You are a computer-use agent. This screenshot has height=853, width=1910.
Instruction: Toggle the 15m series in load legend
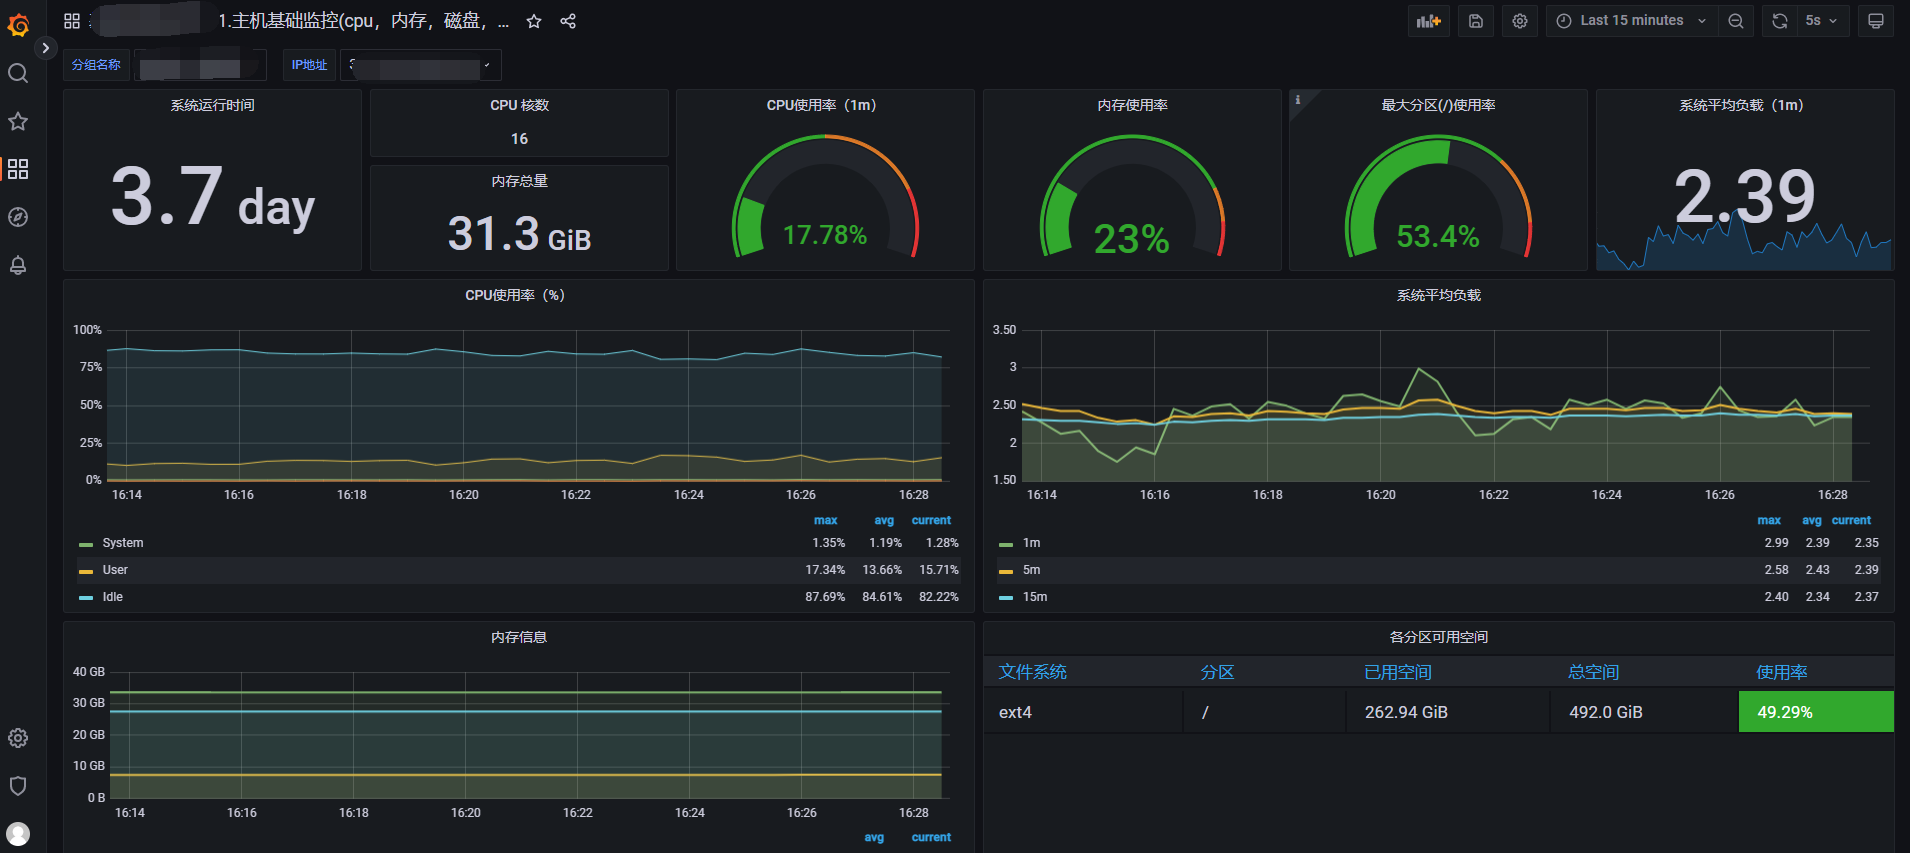(x=1035, y=597)
